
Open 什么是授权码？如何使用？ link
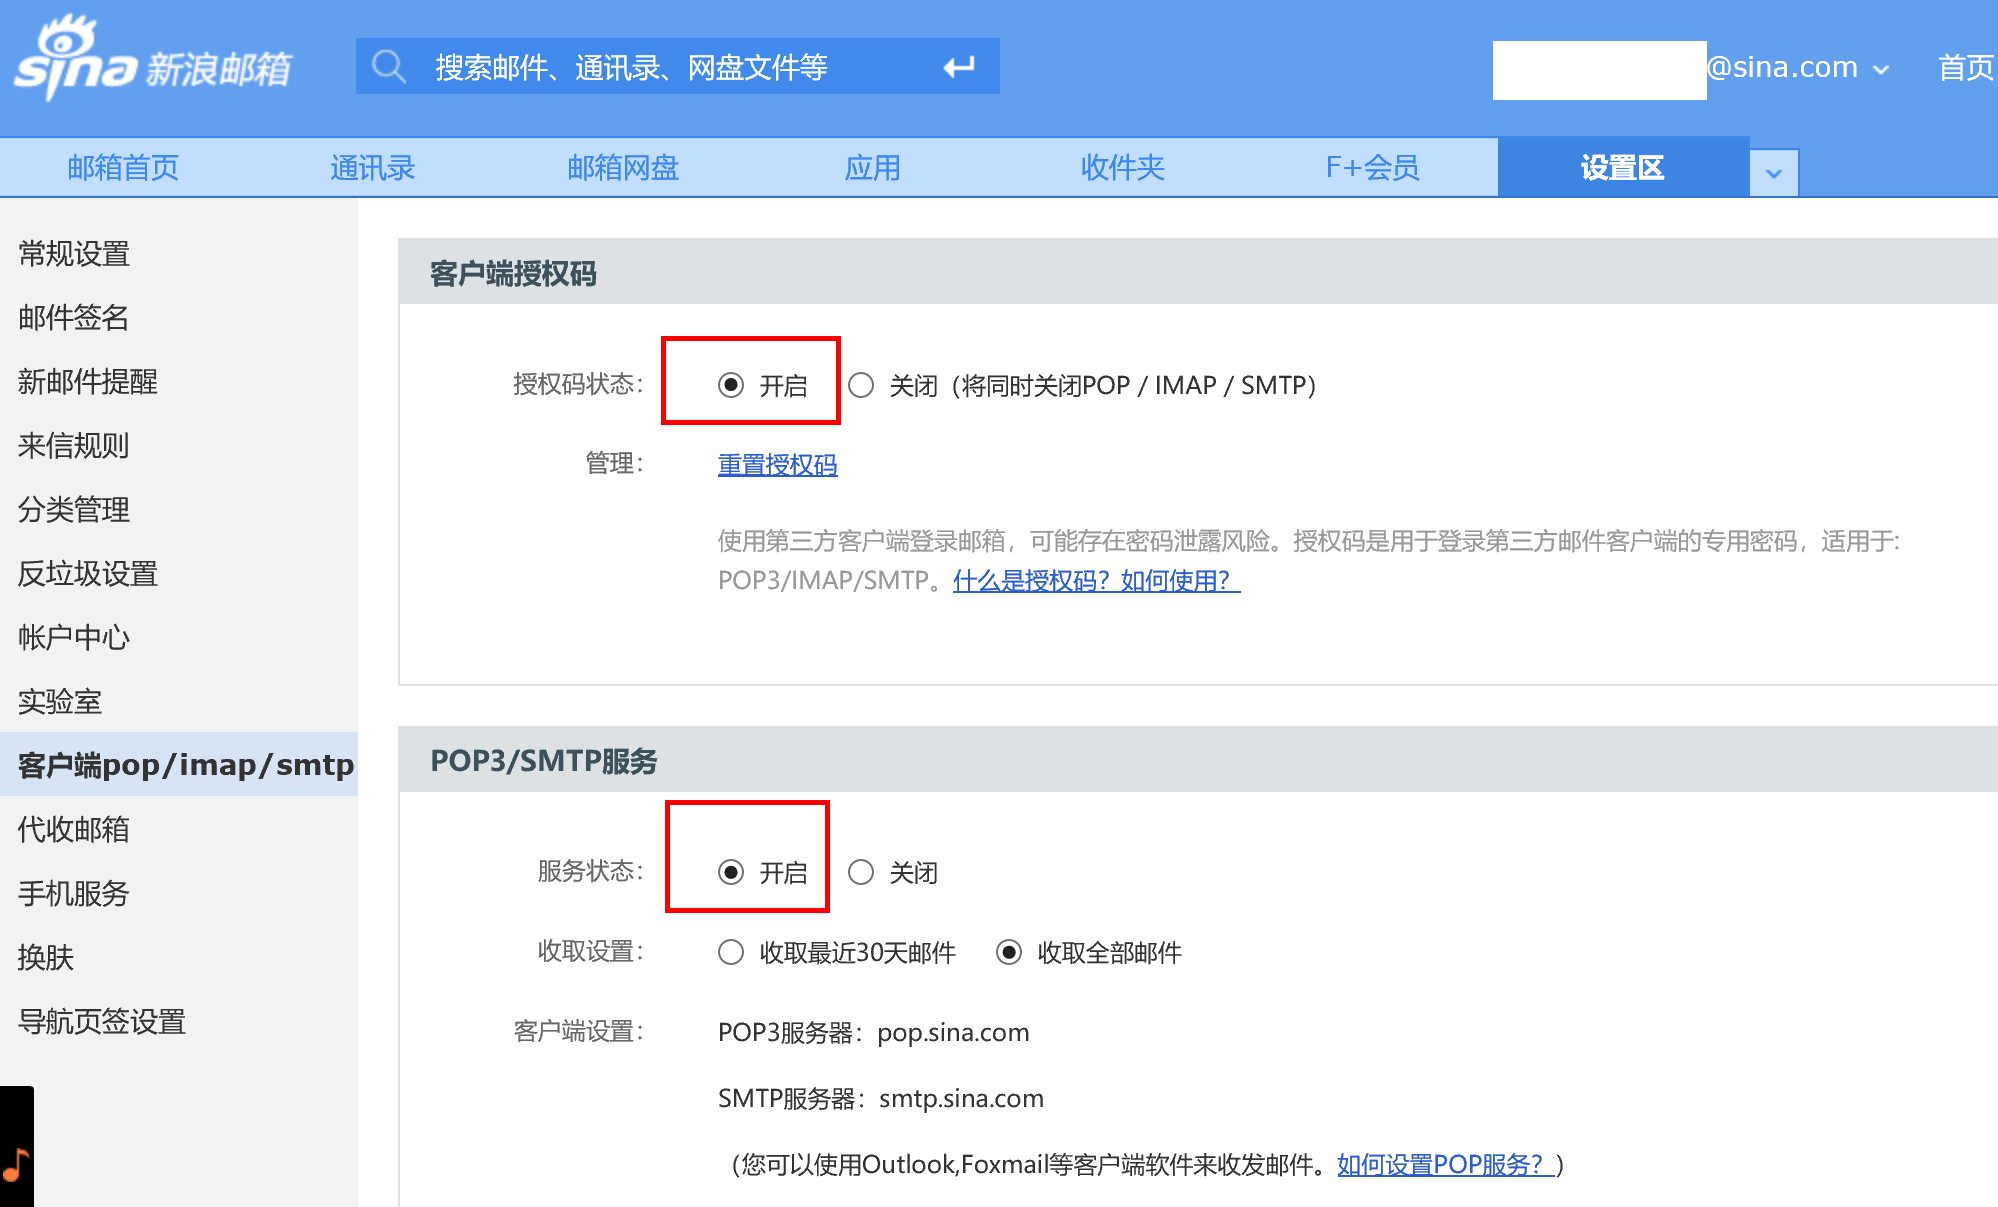pos(1096,580)
